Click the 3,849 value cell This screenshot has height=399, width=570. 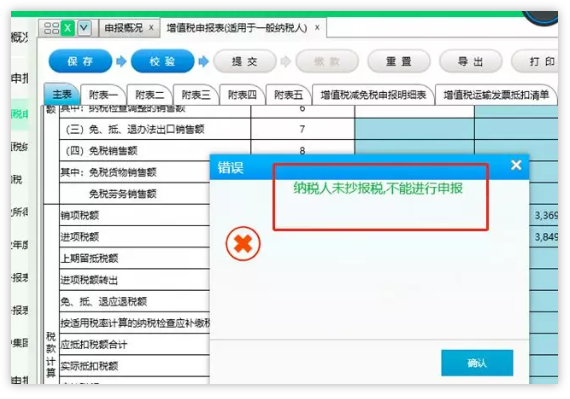click(544, 237)
